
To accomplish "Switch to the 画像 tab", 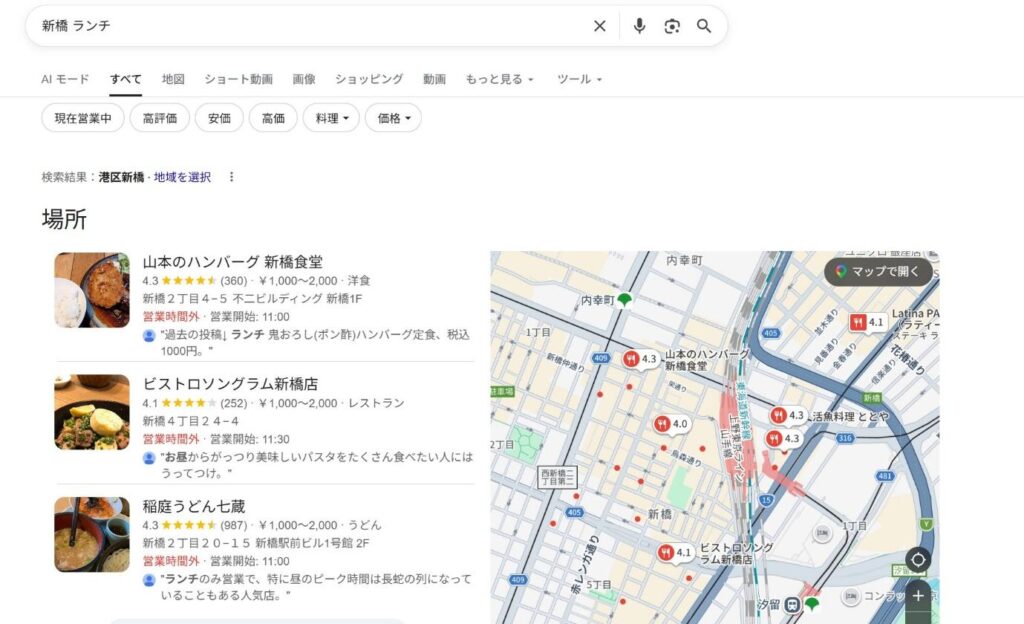I will pyautogui.click(x=304, y=79).
